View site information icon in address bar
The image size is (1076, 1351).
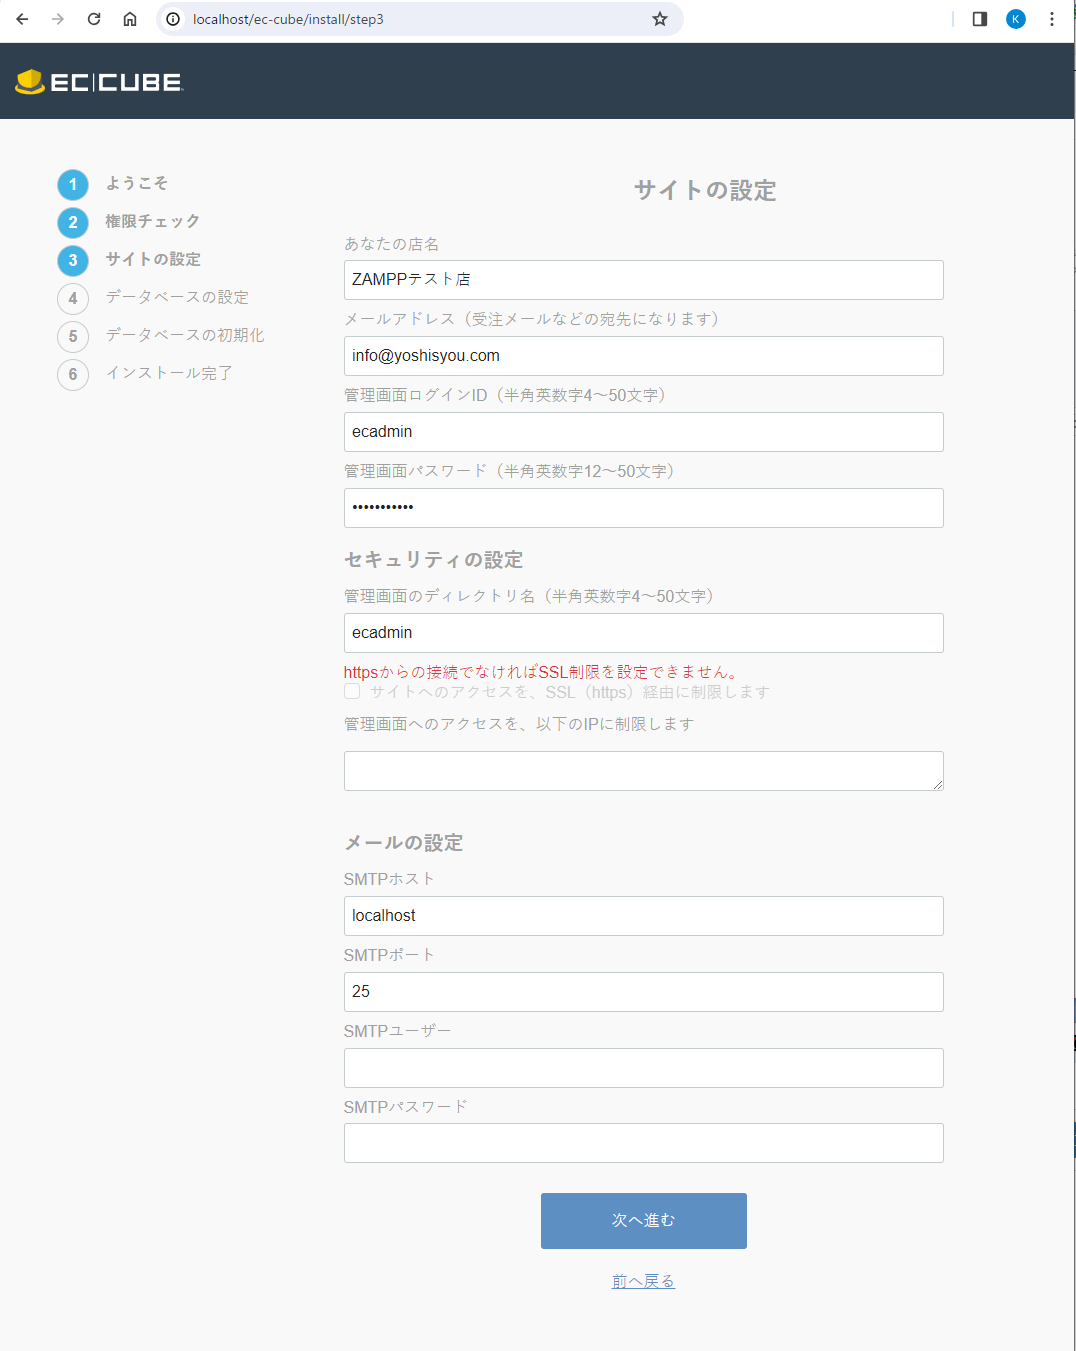[x=173, y=19]
